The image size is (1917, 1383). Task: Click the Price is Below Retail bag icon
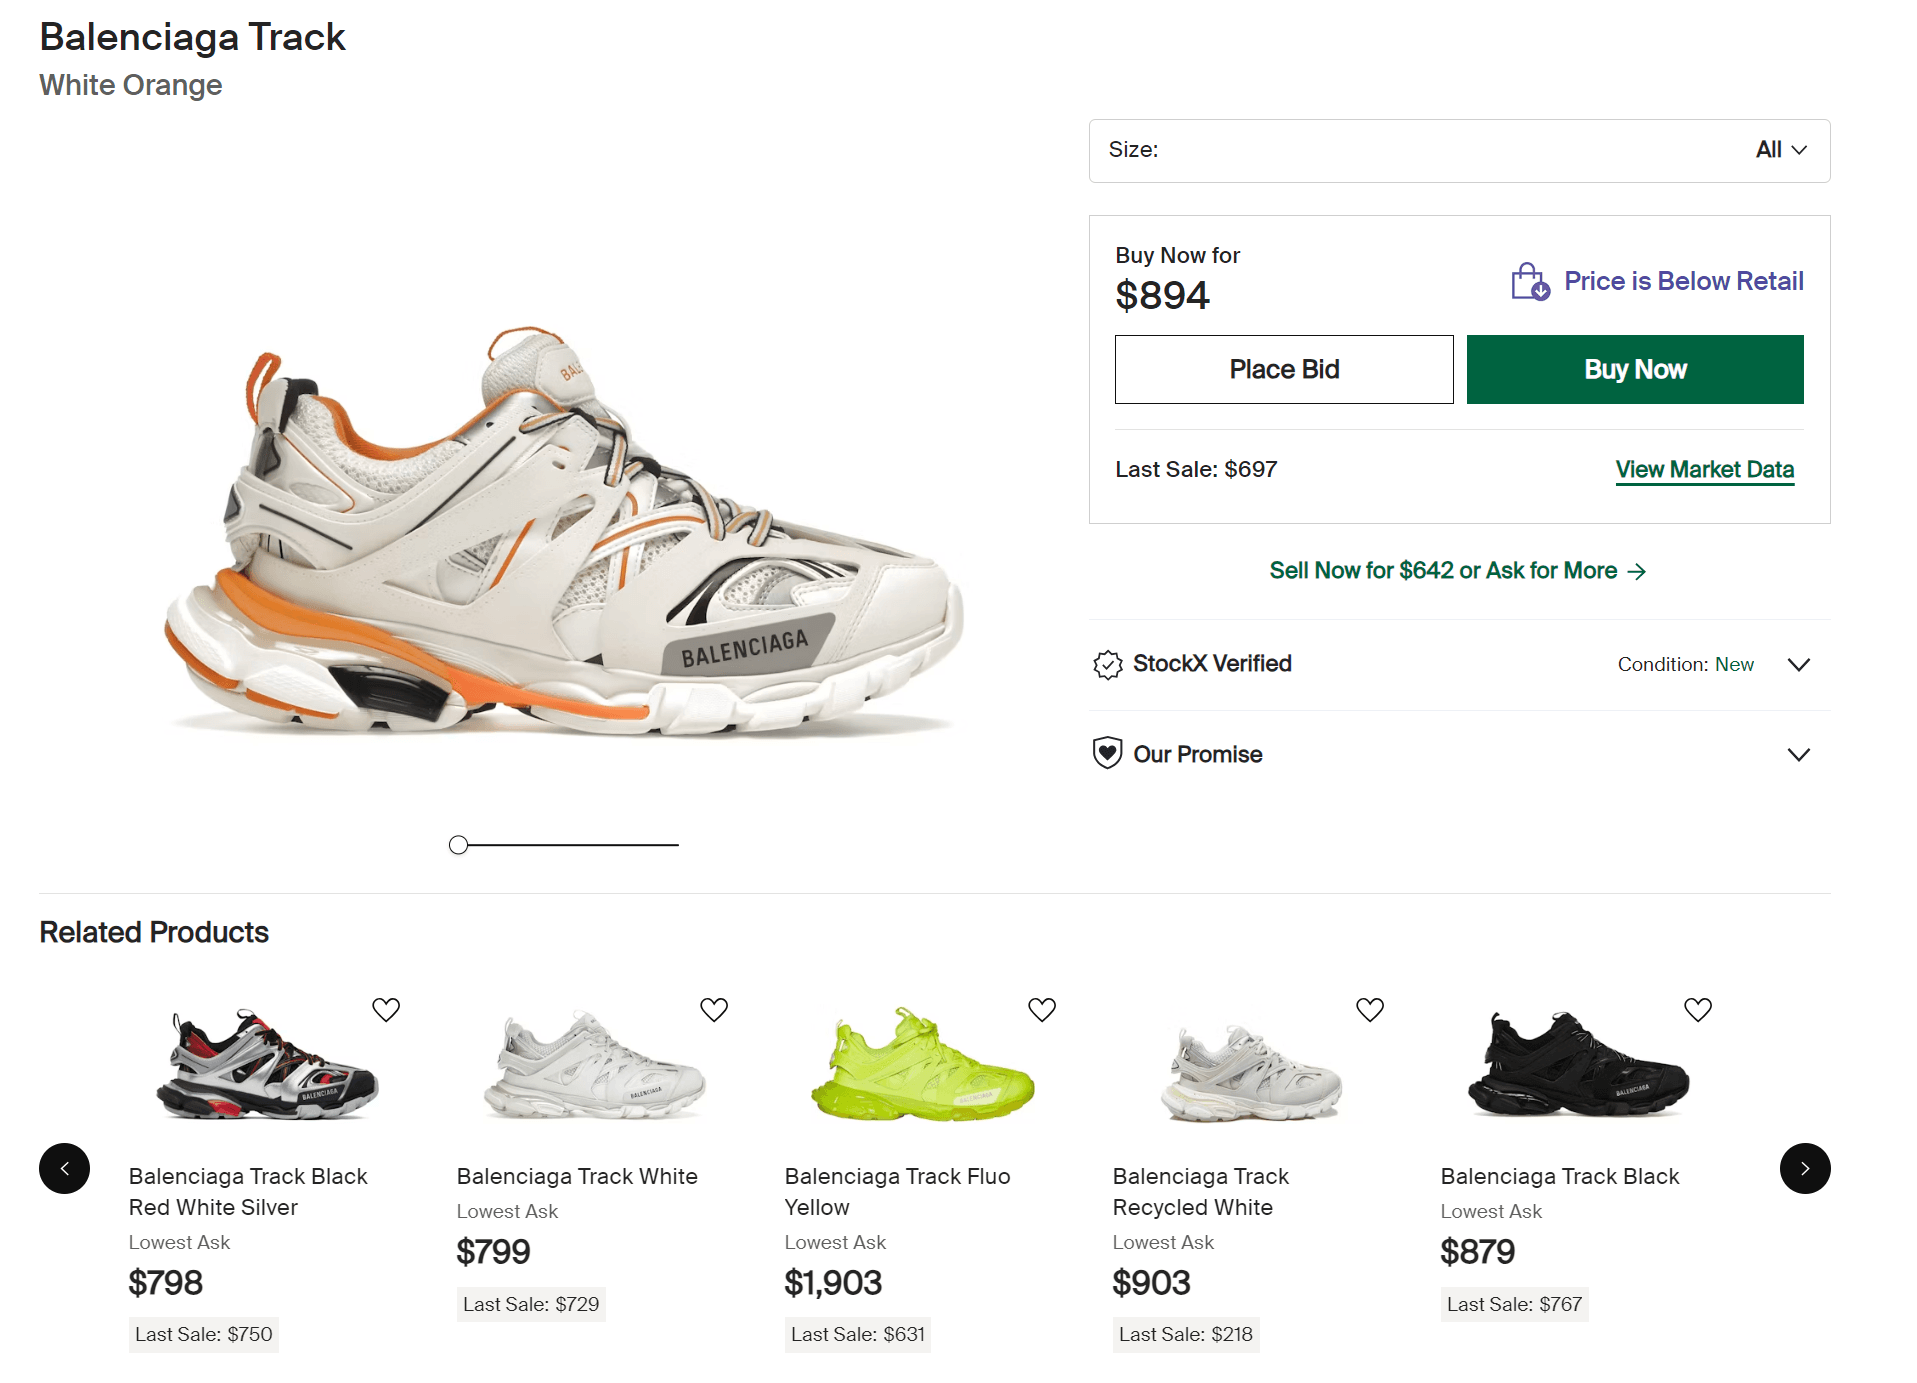1530,282
